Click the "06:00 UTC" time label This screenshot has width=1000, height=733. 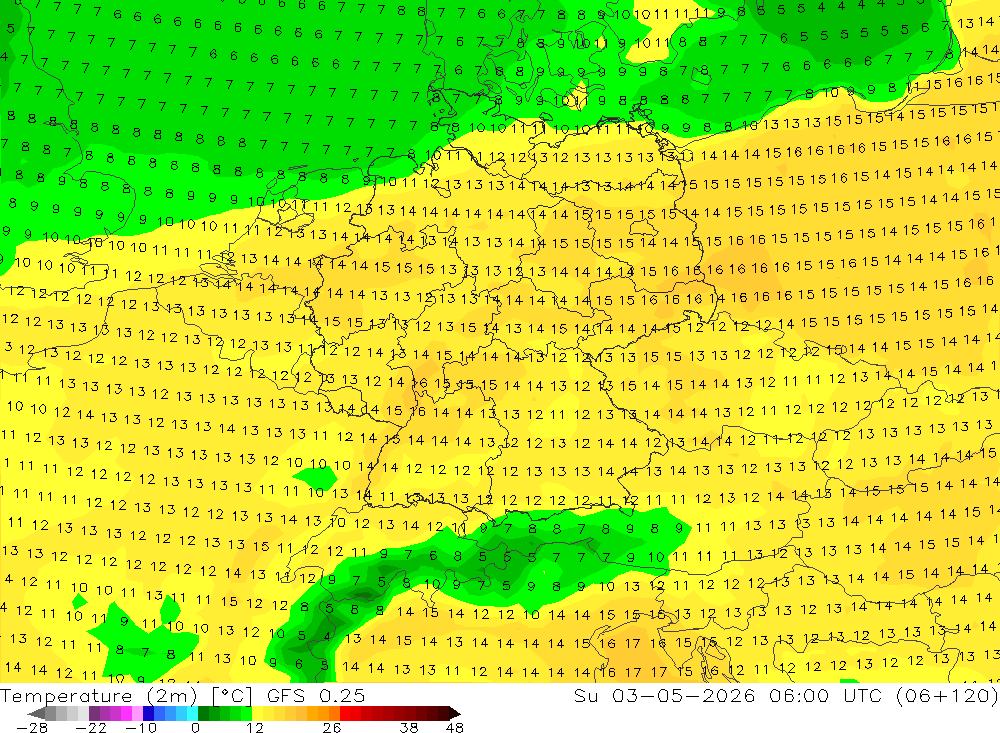point(828,695)
